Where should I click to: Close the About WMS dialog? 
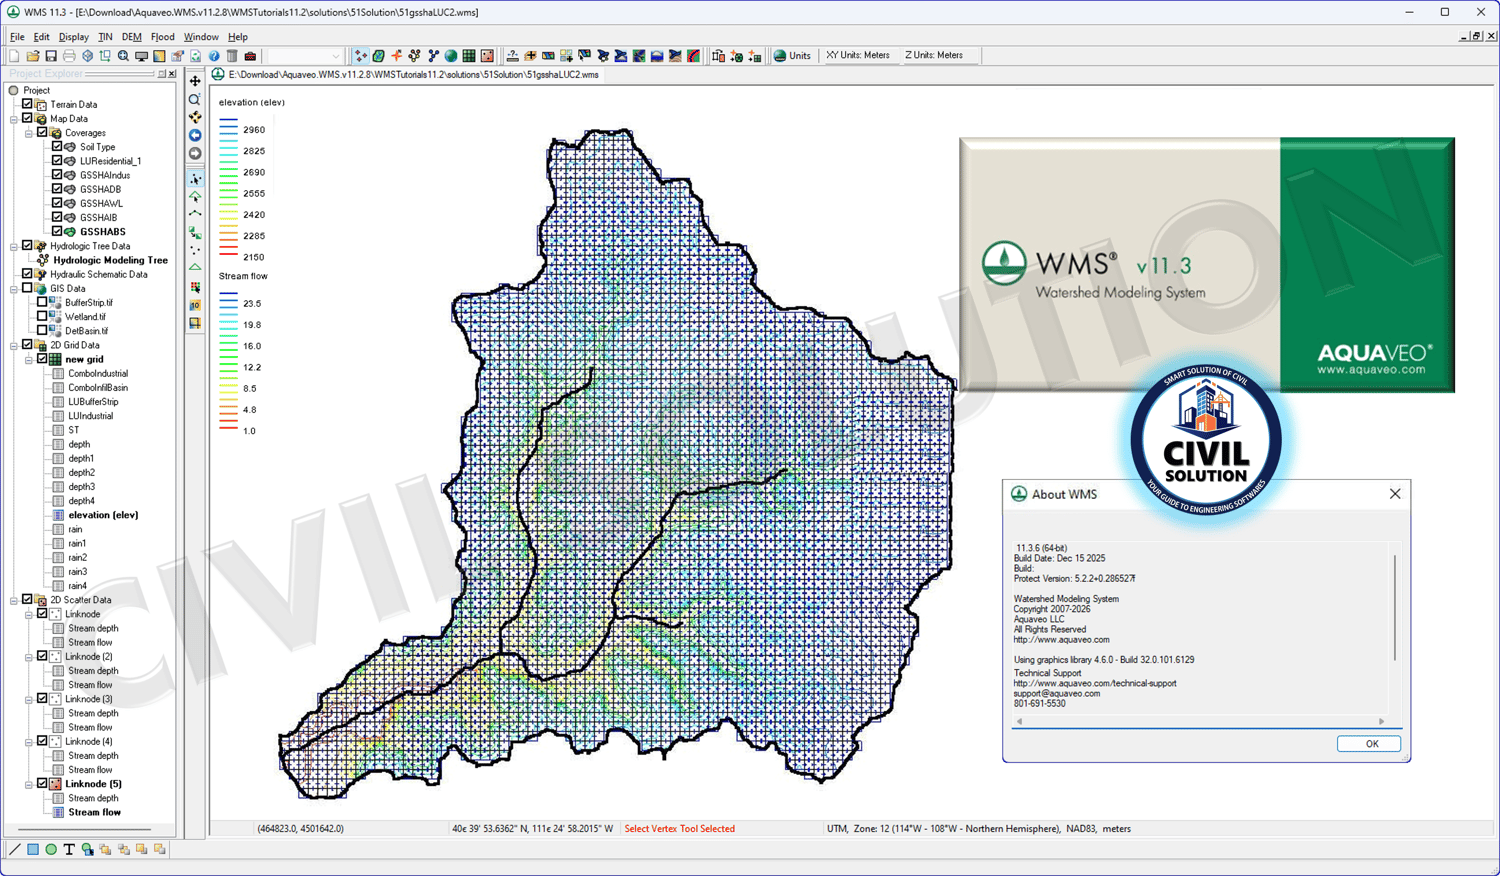1395,494
